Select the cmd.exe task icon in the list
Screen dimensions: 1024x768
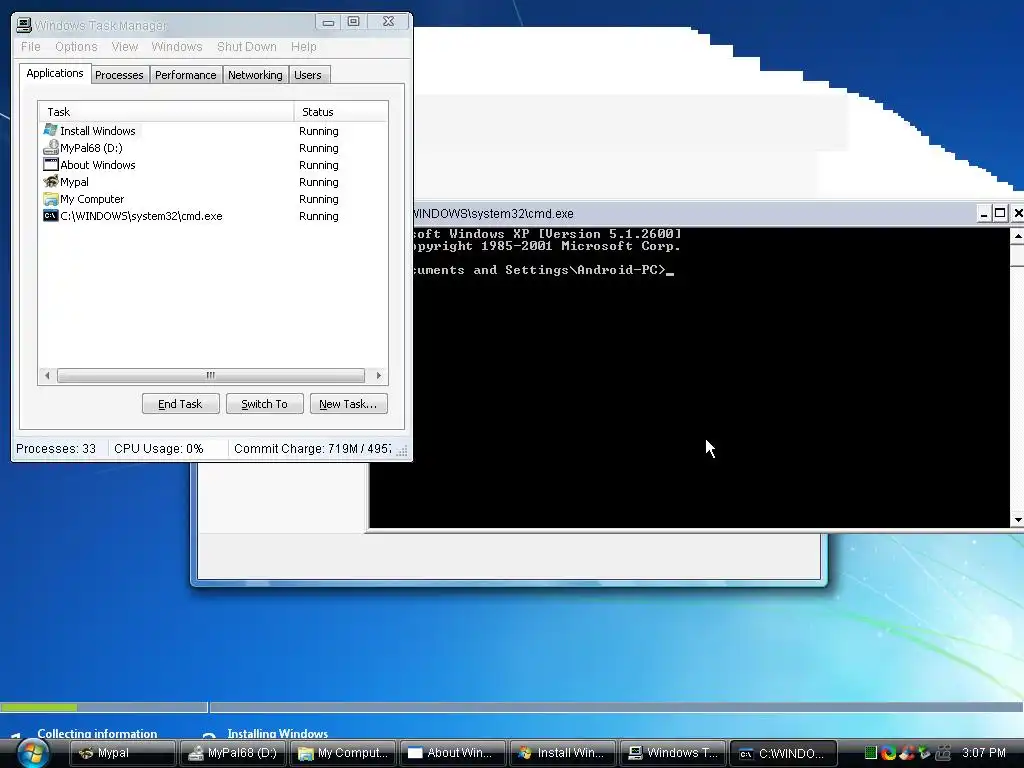click(50, 216)
